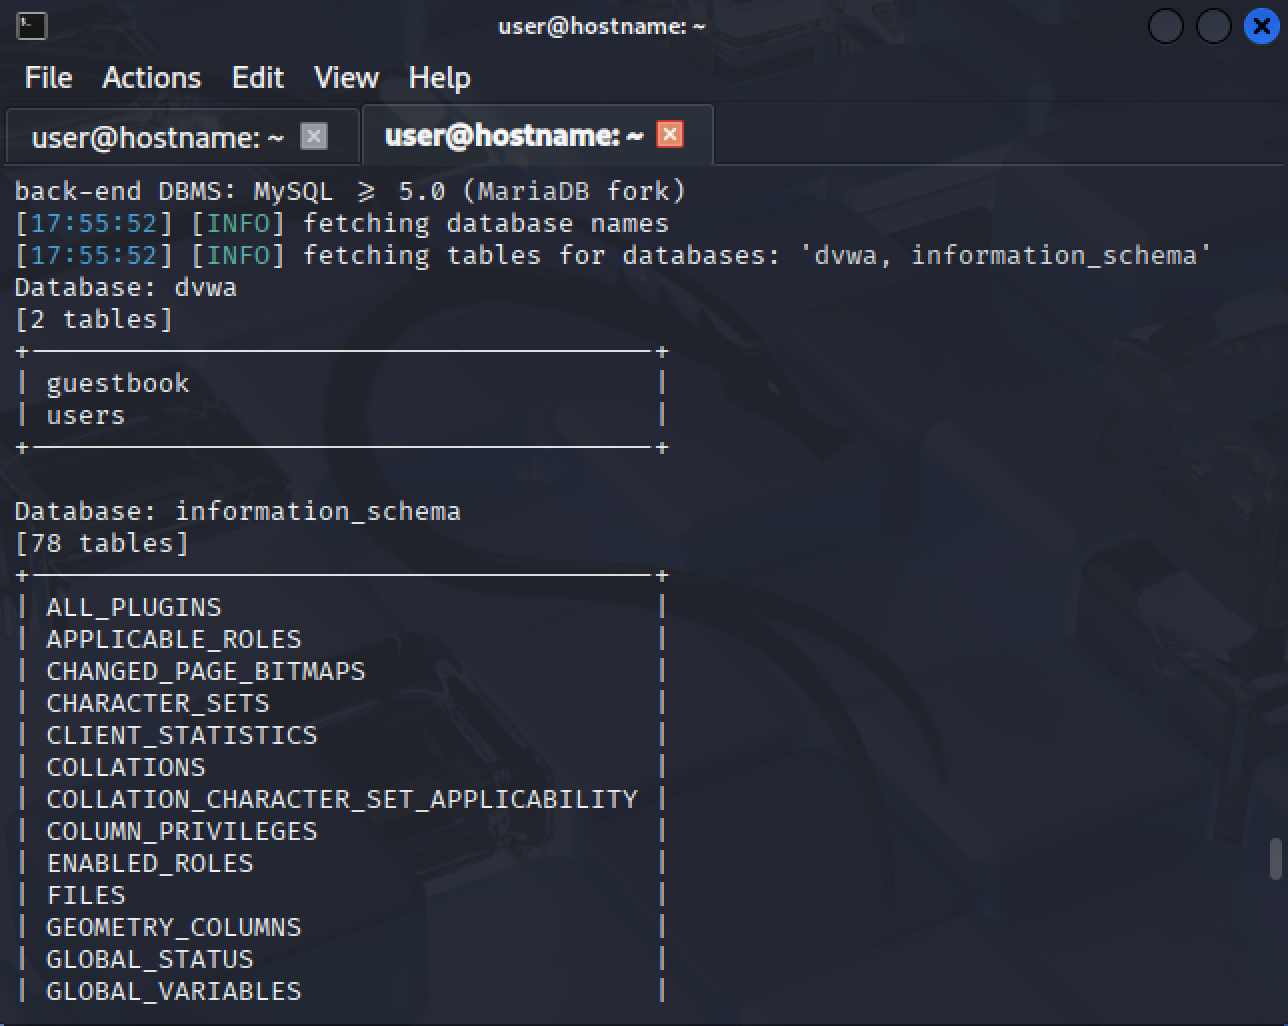Click the APPLICABLE_ROLES row
The height and width of the screenshot is (1026, 1288).
pyautogui.click(x=340, y=639)
